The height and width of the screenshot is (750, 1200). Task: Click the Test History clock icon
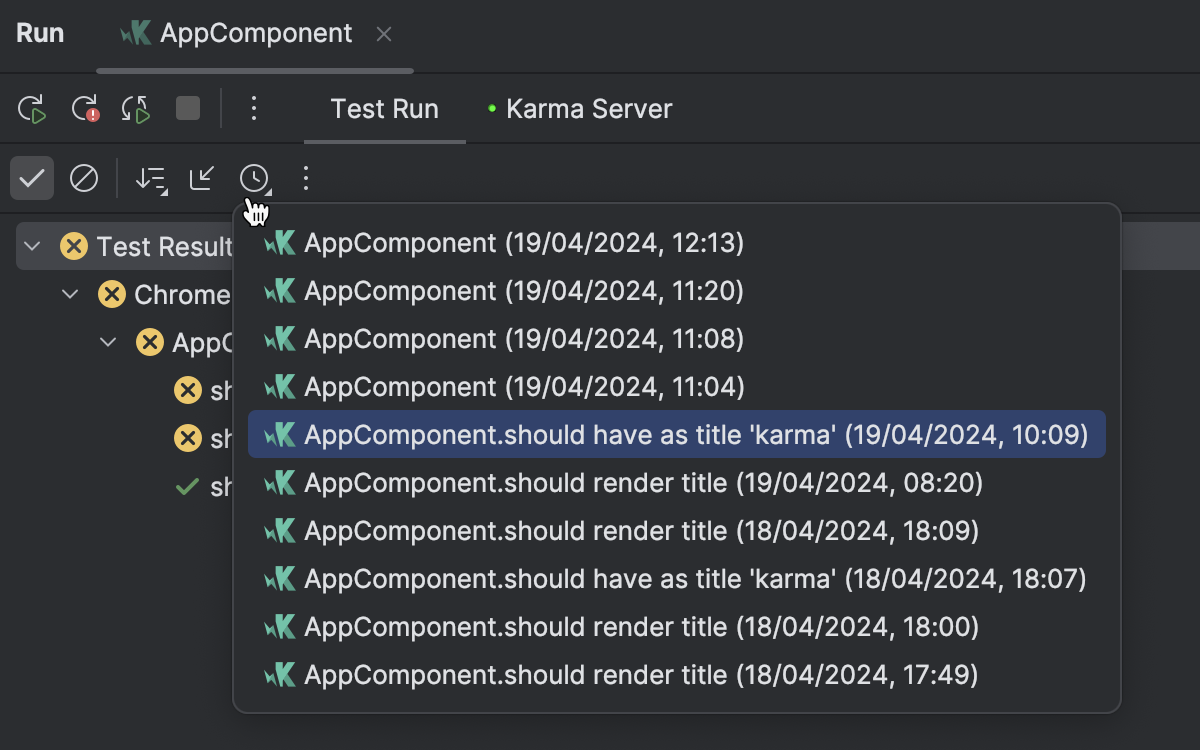[254, 179]
